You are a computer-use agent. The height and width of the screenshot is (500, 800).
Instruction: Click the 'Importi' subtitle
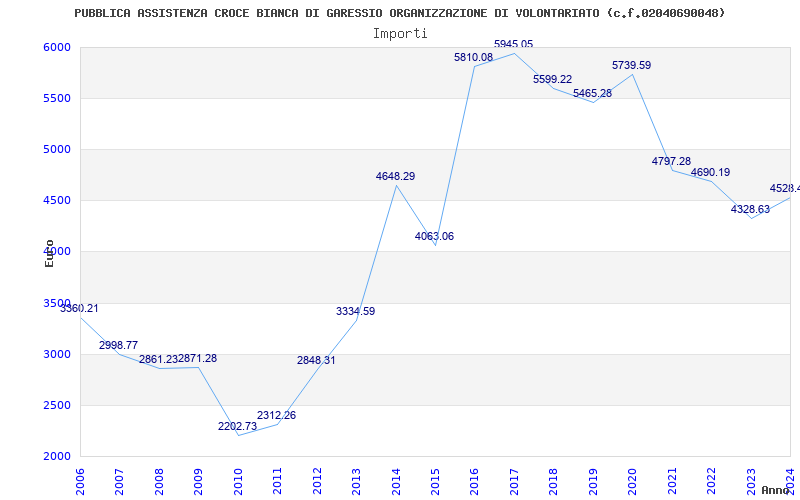(x=400, y=34)
